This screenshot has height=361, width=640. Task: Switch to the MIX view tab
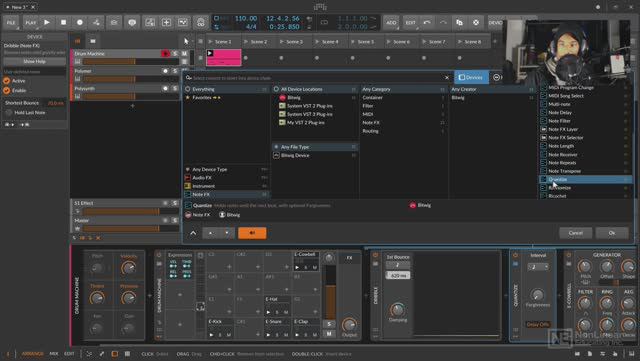click(53, 354)
